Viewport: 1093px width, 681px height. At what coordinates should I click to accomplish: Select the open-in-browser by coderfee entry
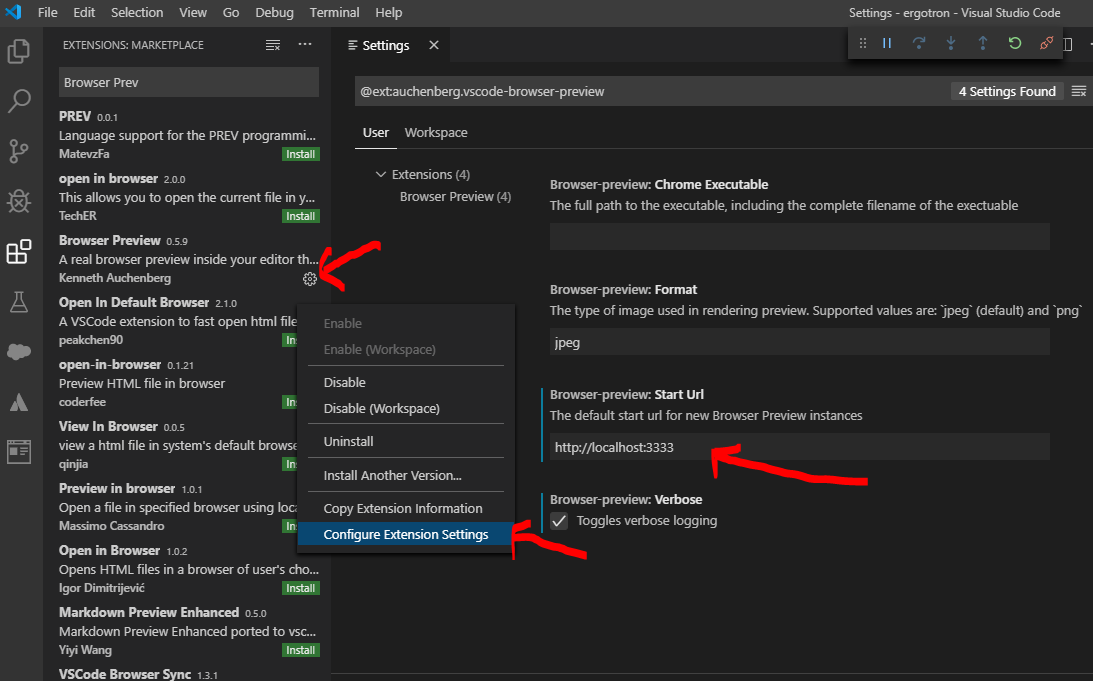coord(170,383)
